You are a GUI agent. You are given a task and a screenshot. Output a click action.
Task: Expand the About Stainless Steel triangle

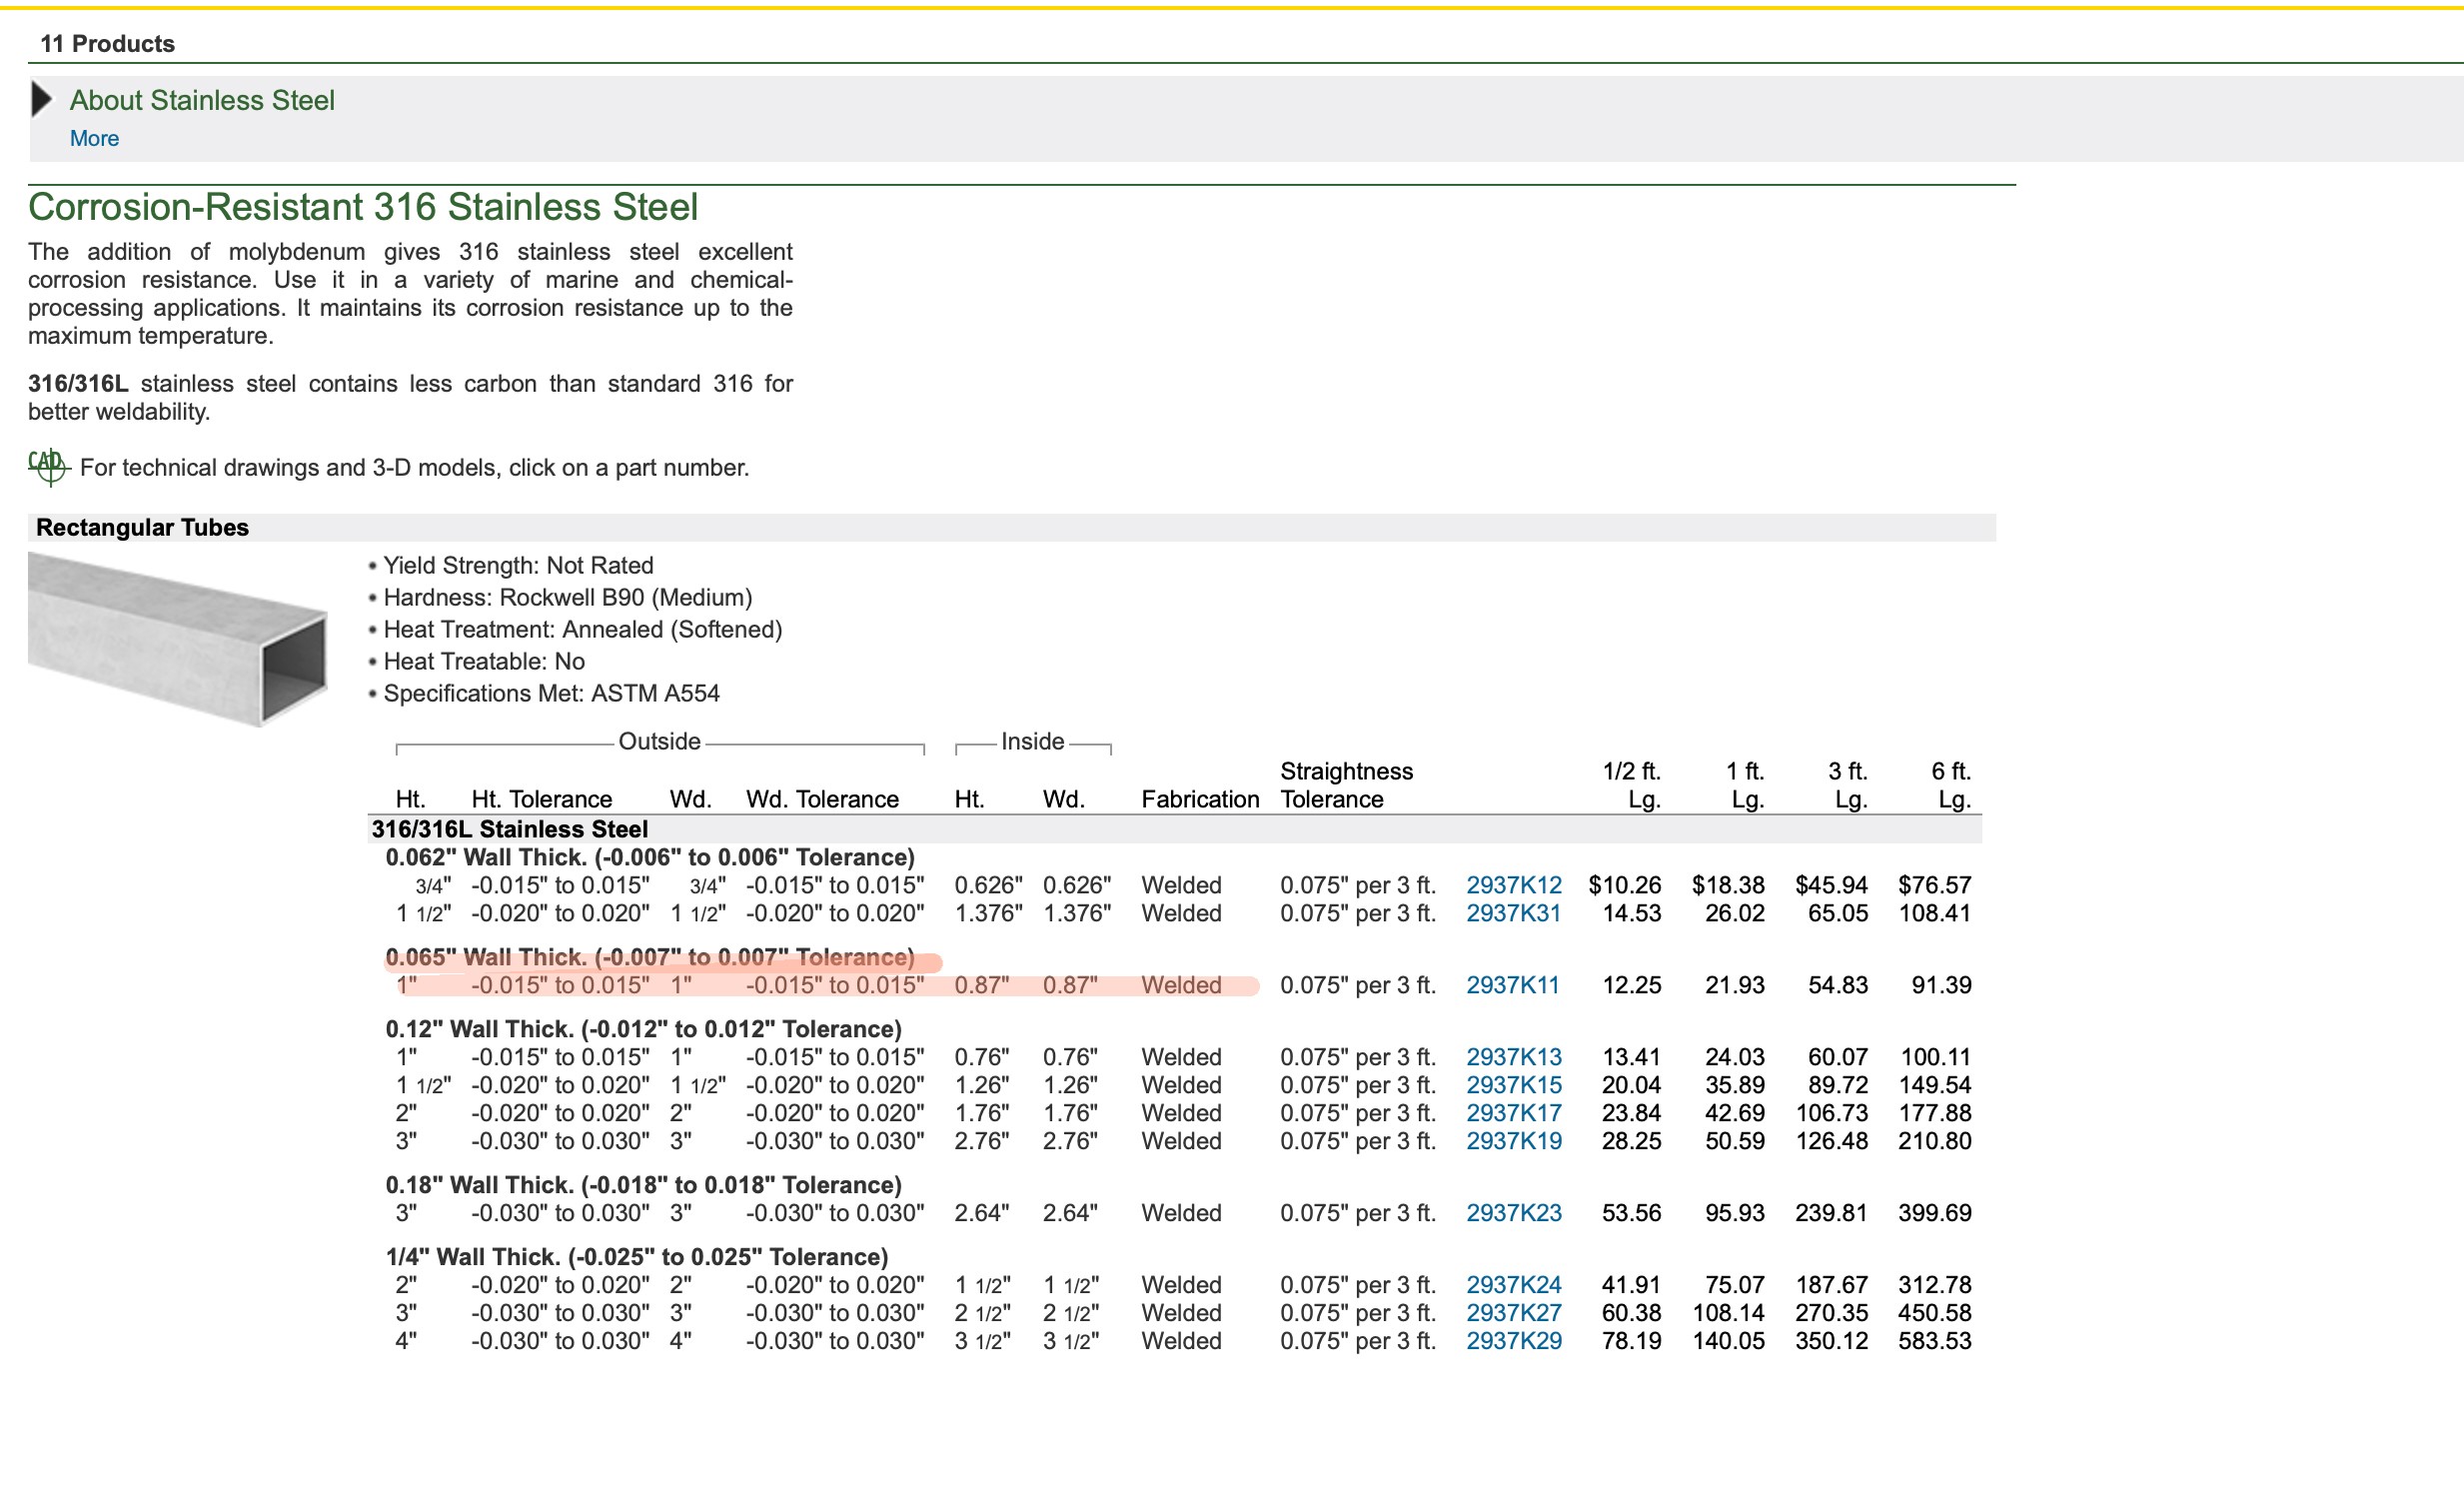coord(42,99)
